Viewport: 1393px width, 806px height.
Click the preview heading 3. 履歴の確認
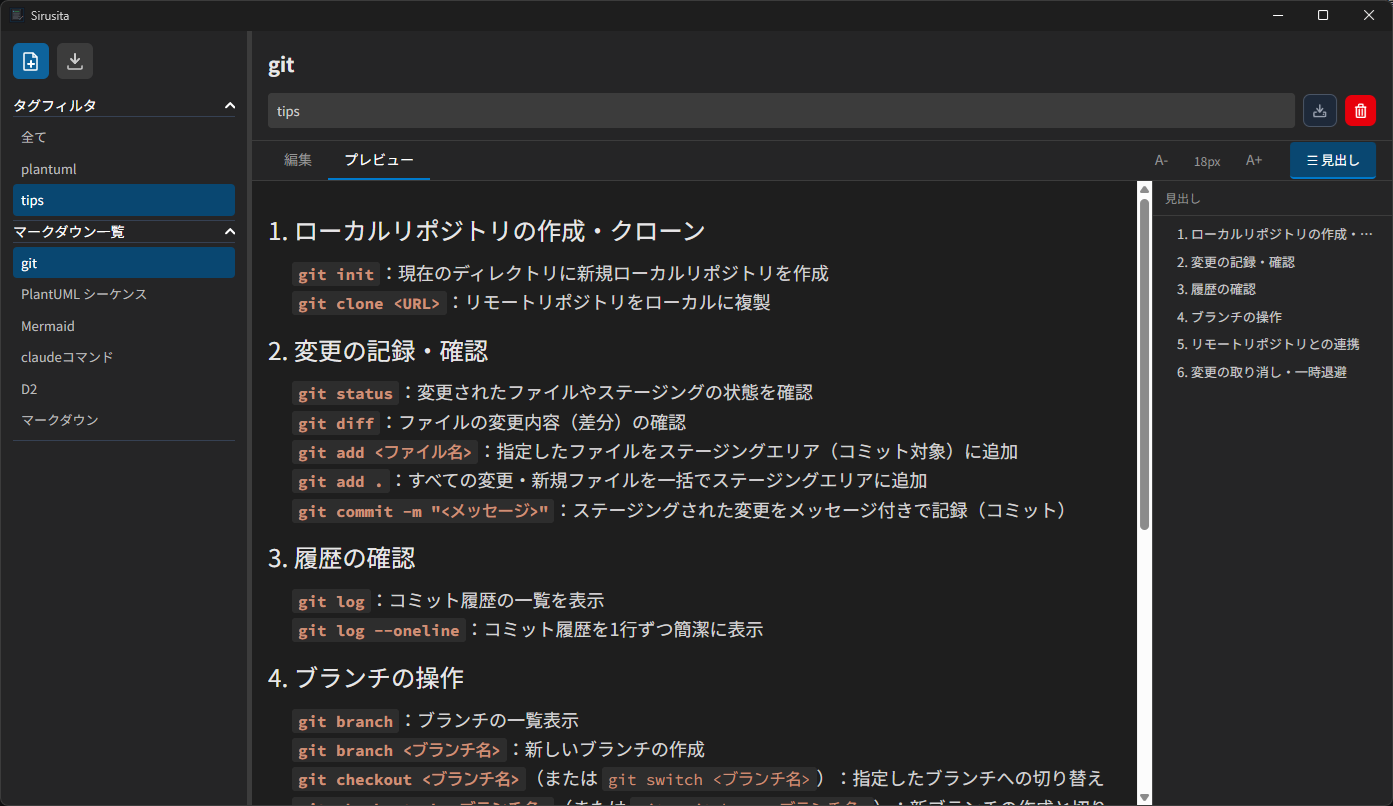pos(342,558)
